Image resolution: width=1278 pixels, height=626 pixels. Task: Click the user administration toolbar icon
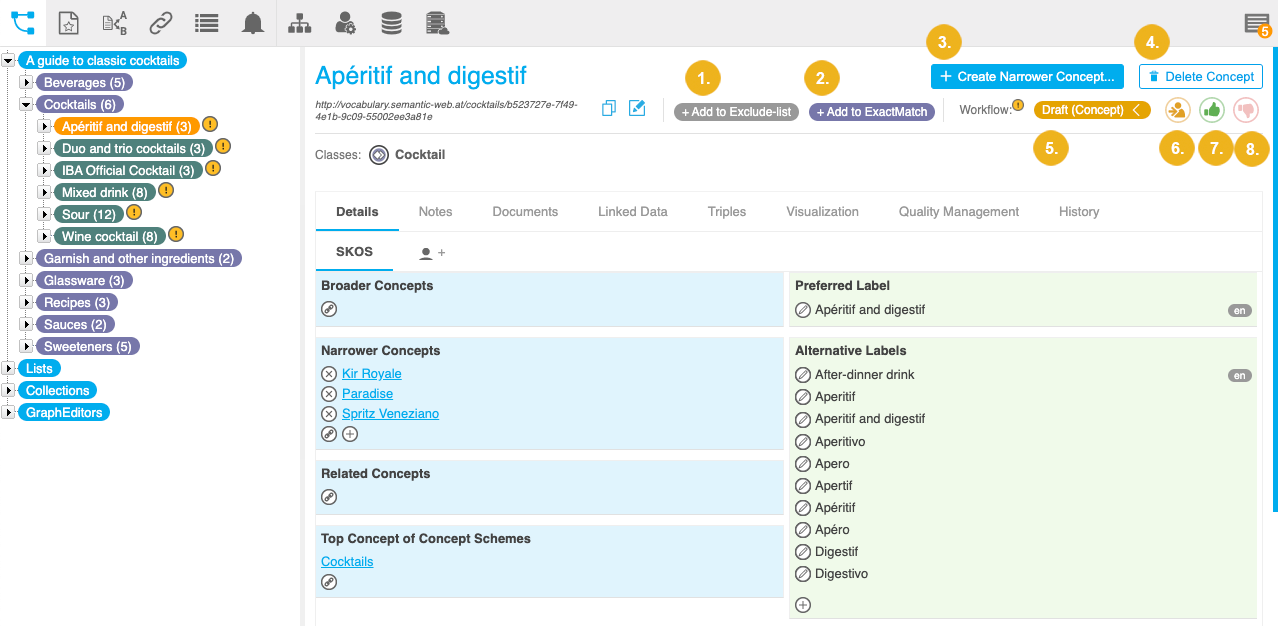345,22
